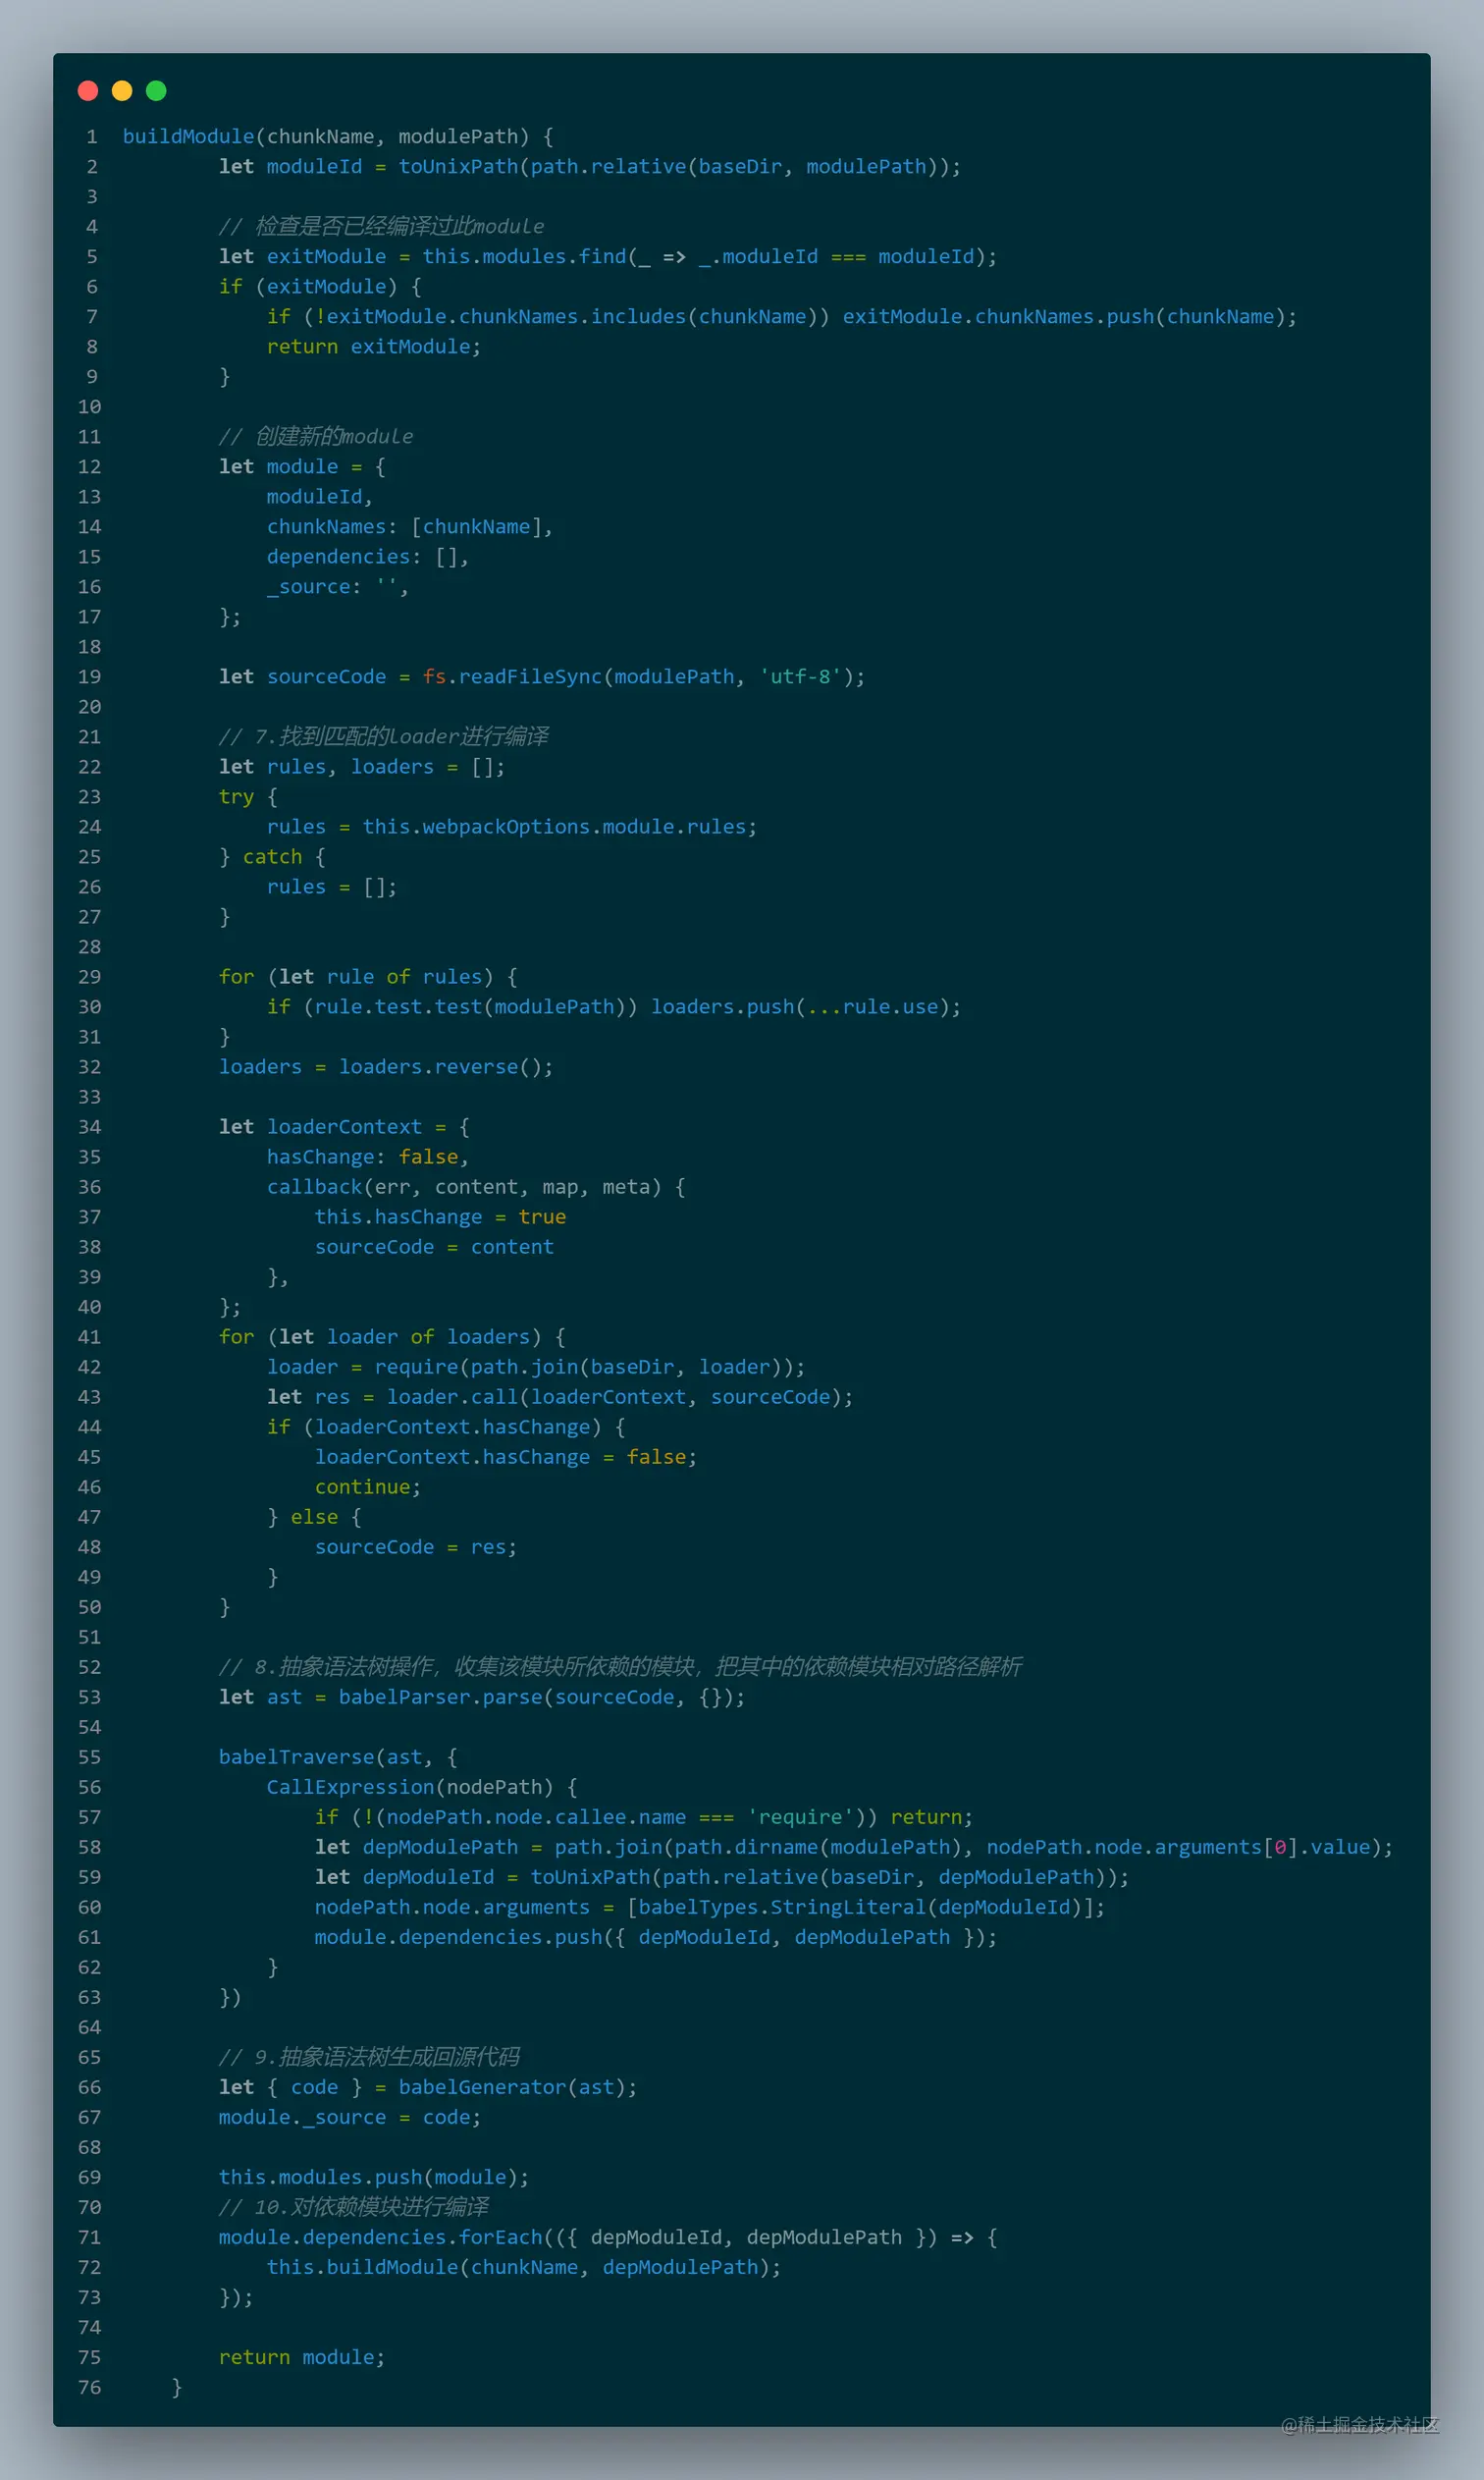Viewport: 1484px width, 2480px height.
Task: Click 'this.buildModule(chunkName, depModulePath);' line
Action: [x=524, y=2266]
